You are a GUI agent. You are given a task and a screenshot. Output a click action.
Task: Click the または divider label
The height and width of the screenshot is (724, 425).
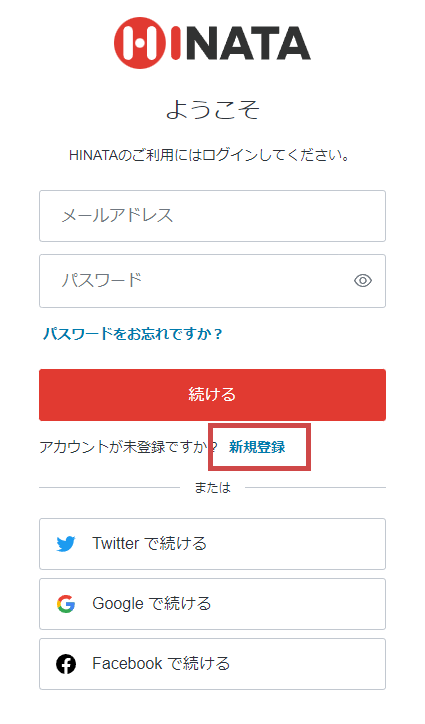(x=212, y=488)
